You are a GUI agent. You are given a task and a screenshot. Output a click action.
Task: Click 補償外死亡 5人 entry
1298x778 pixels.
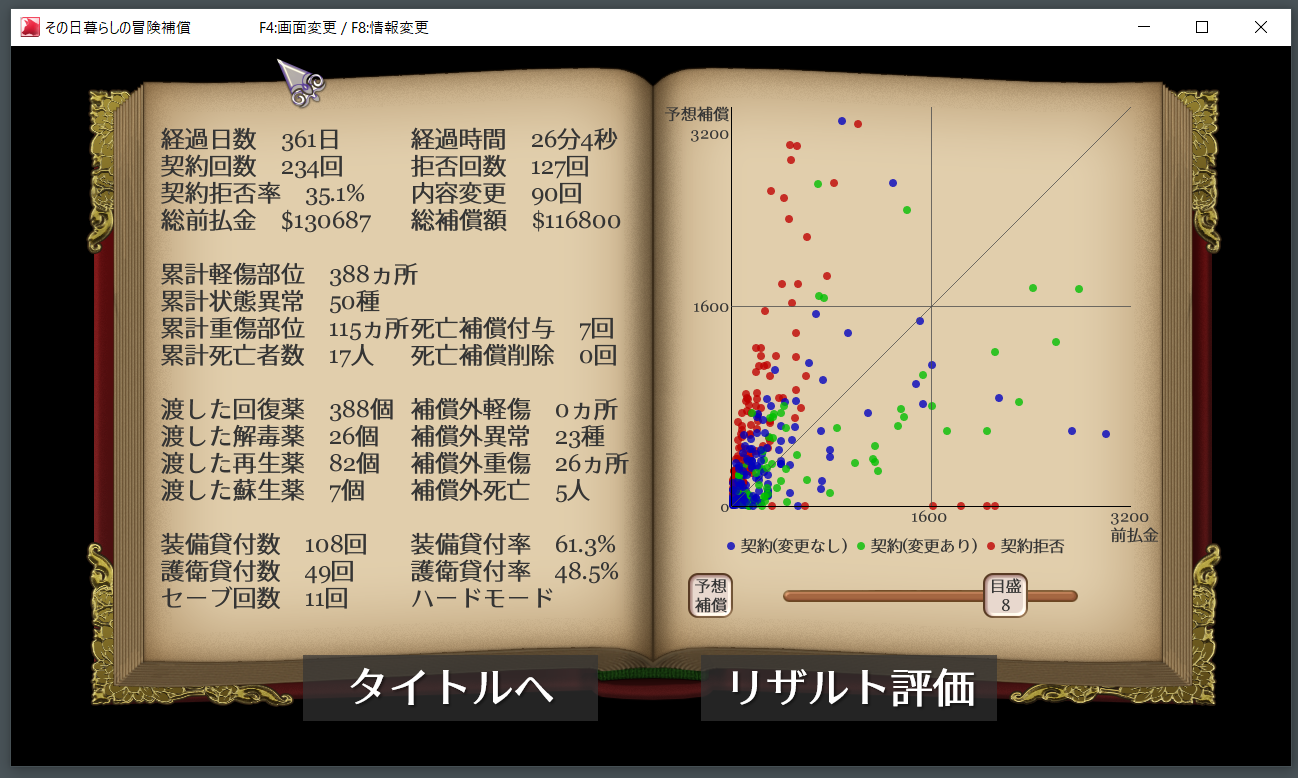[501, 491]
